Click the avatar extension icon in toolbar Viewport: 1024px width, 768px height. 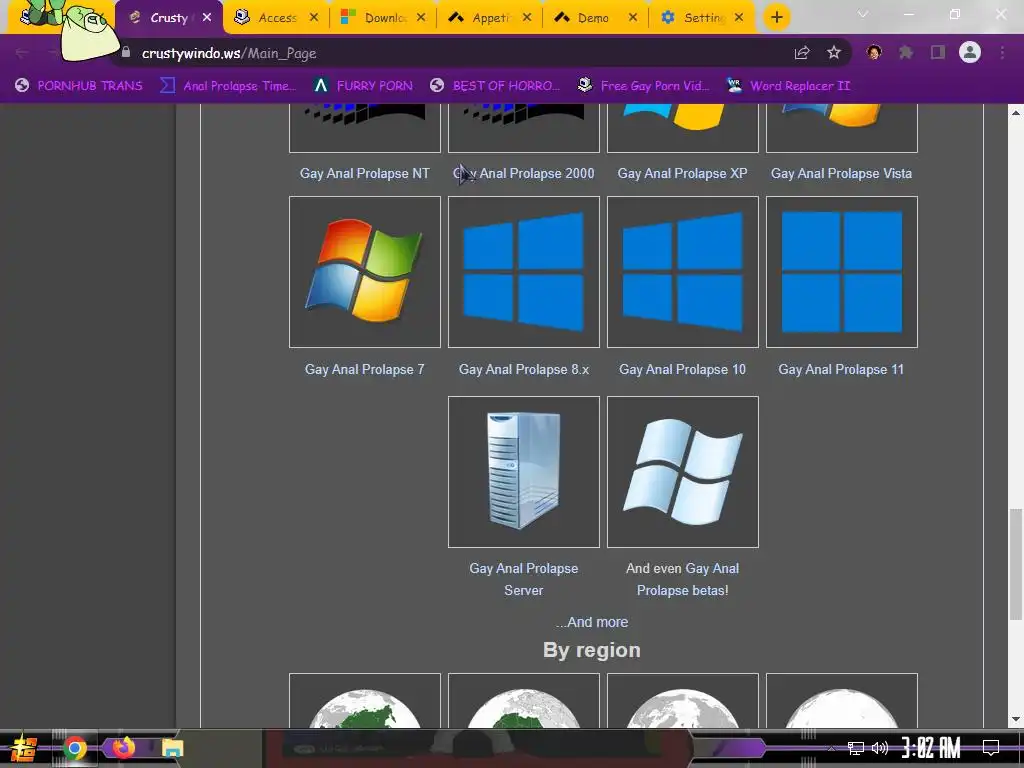(x=874, y=52)
